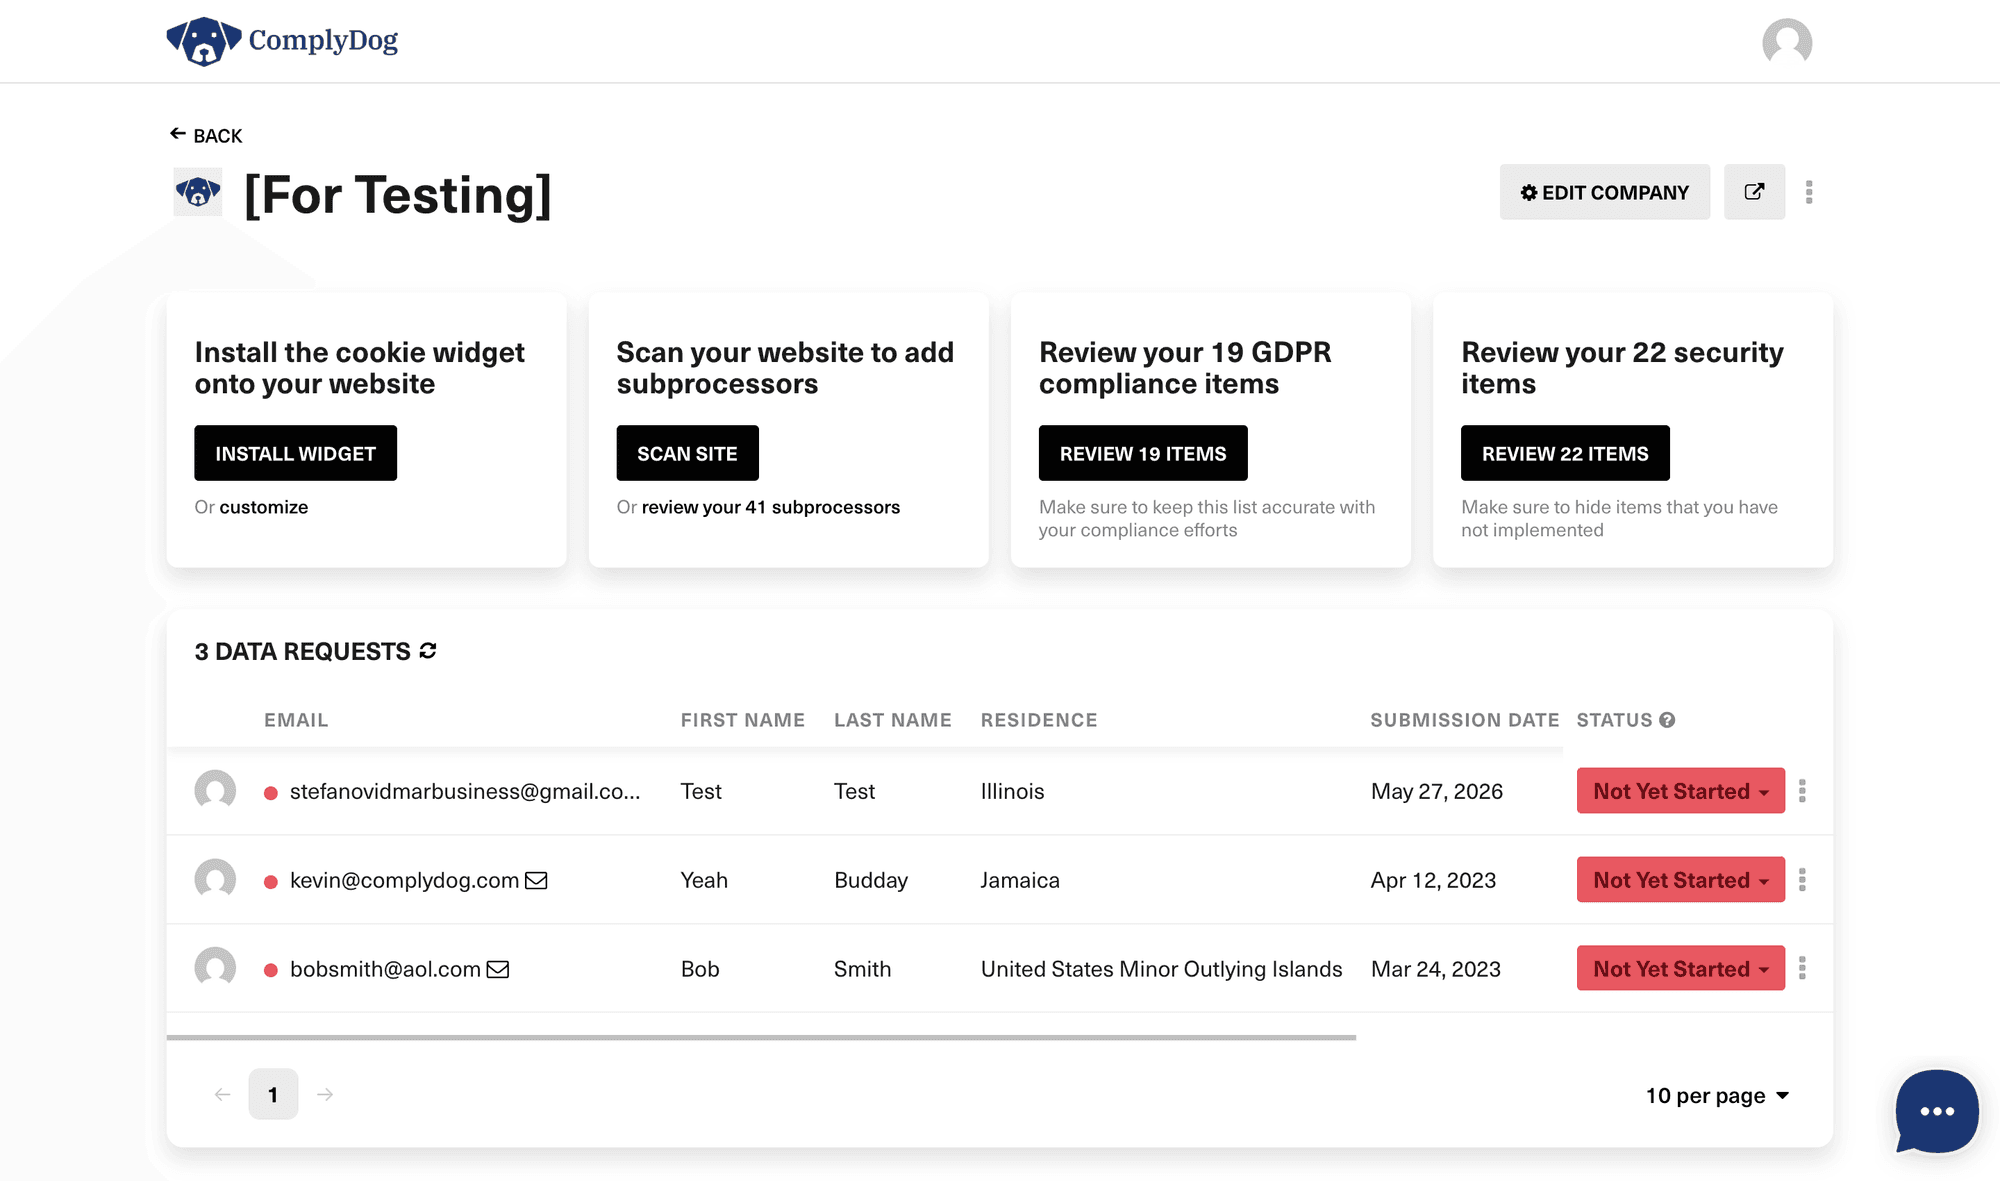Open the customize widget link
The width and height of the screenshot is (2000, 1181).
(264, 507)
